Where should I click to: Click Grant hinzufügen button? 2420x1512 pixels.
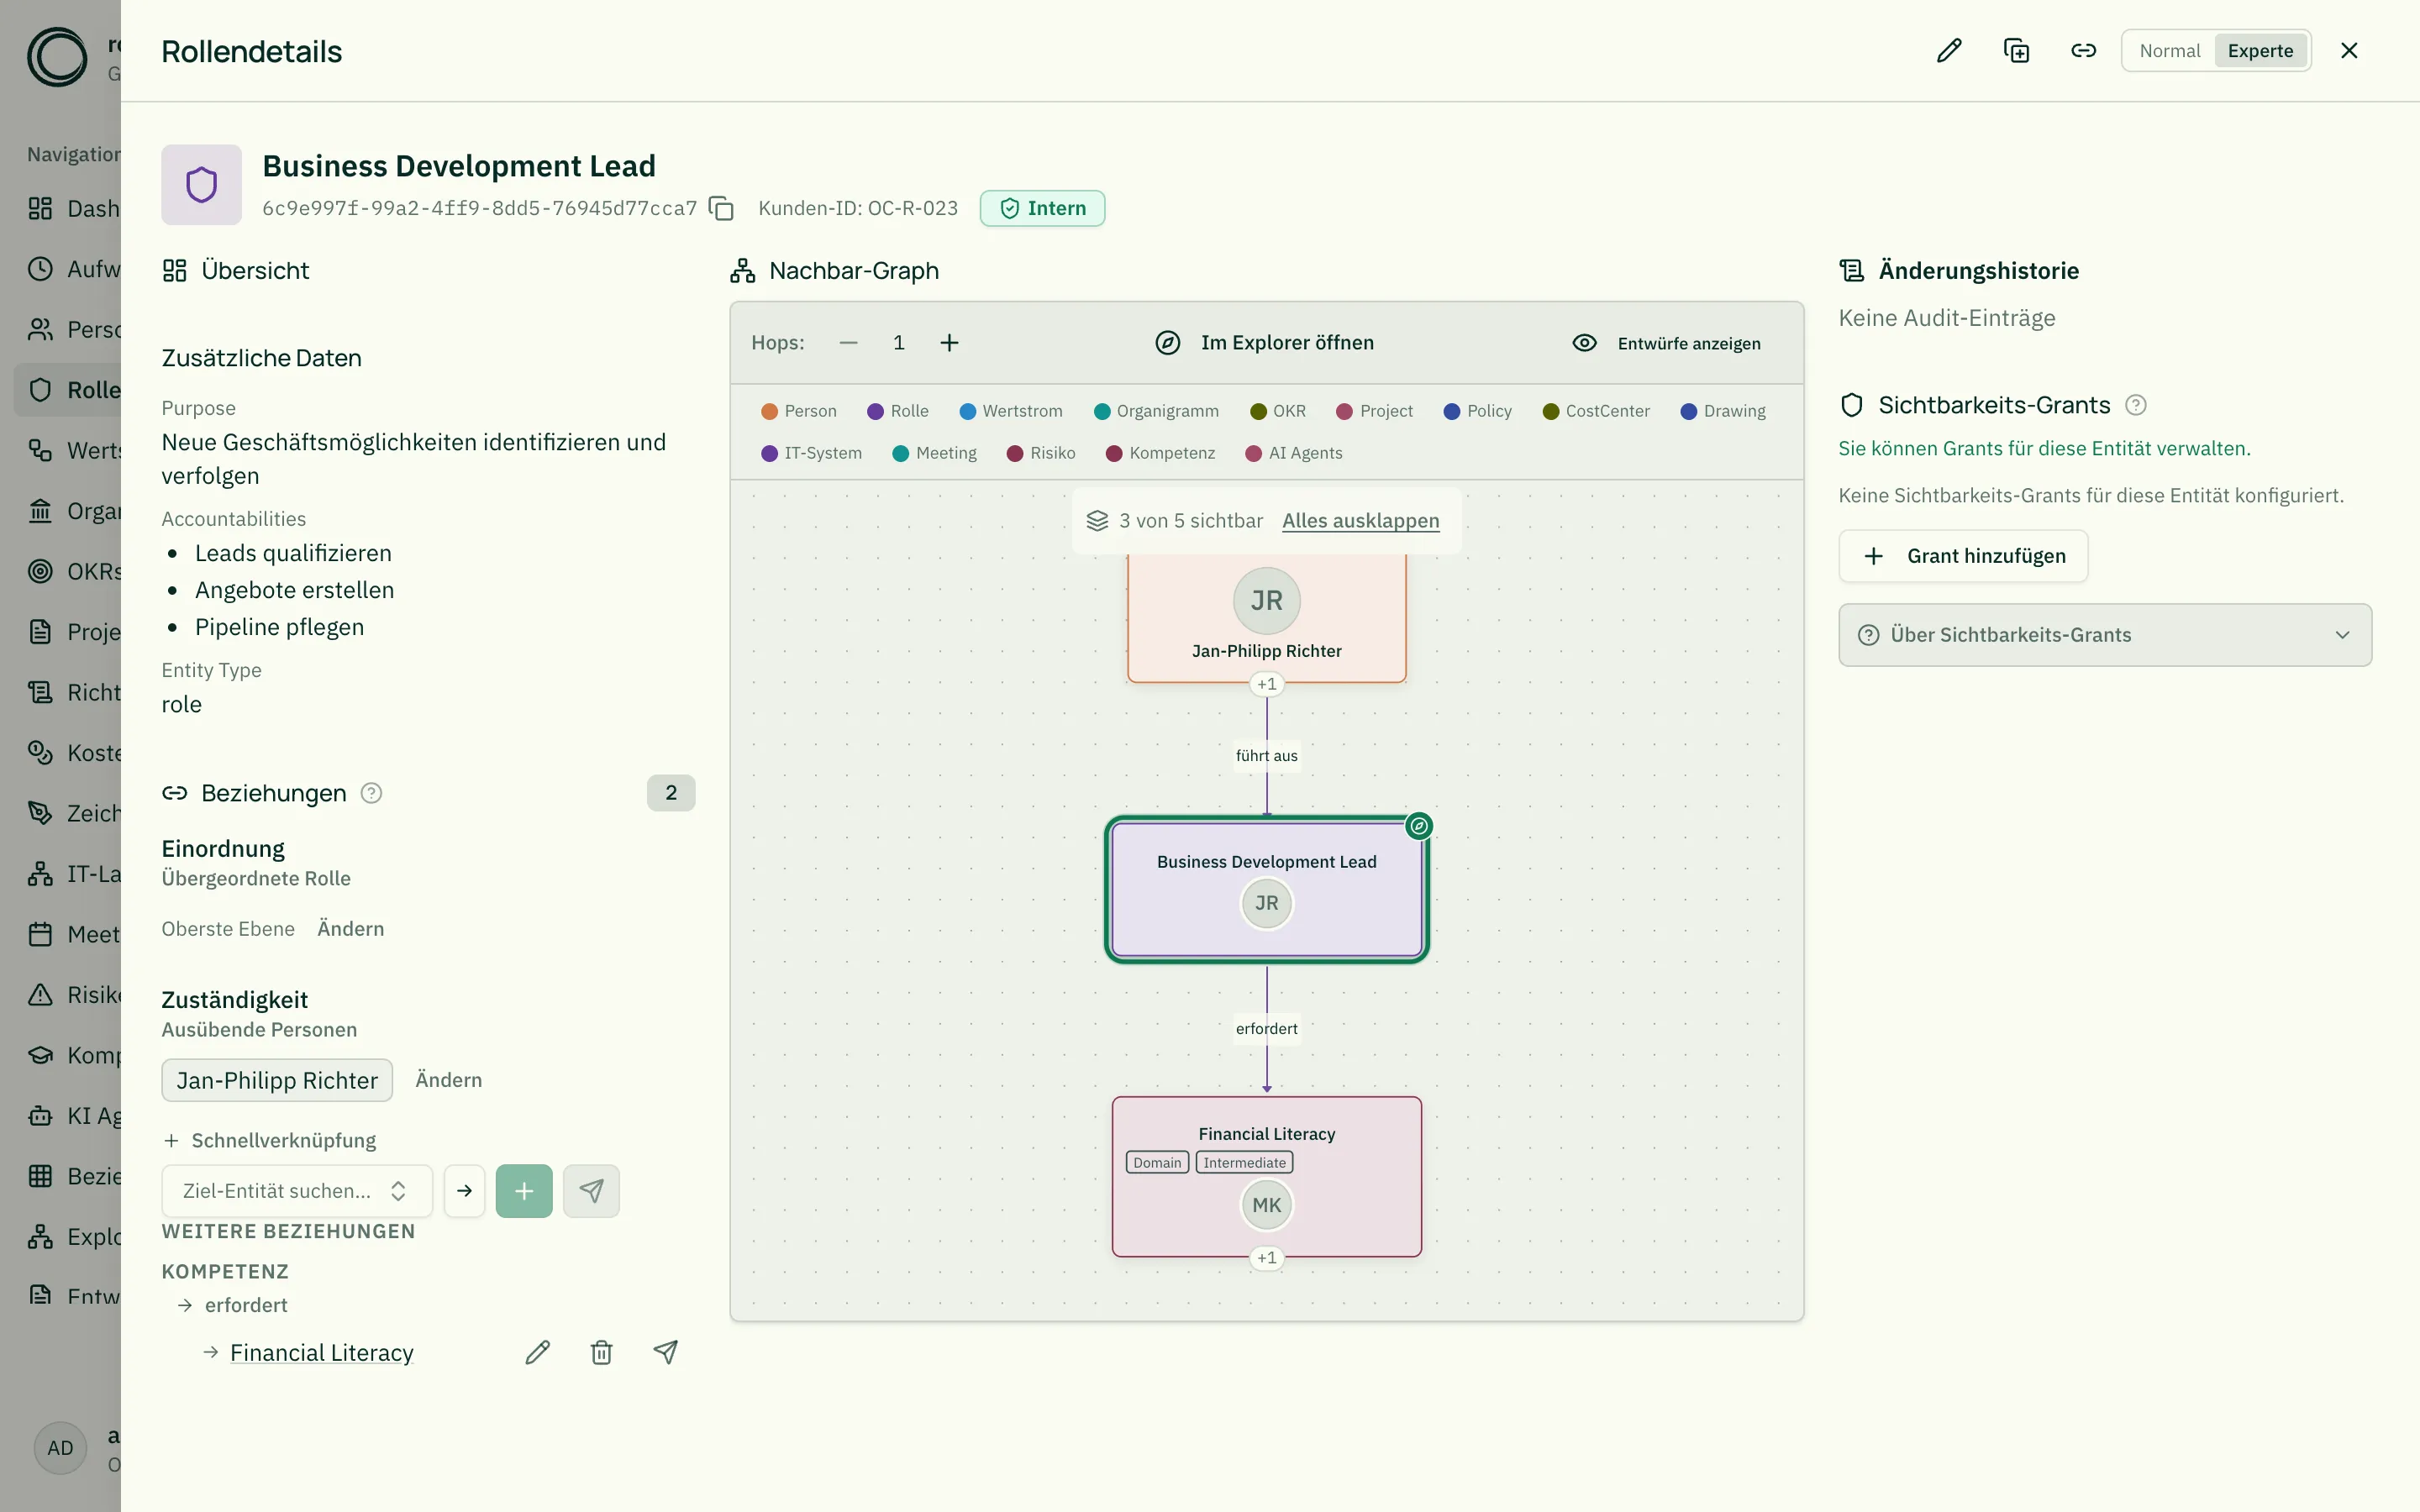pos(1963,556)
